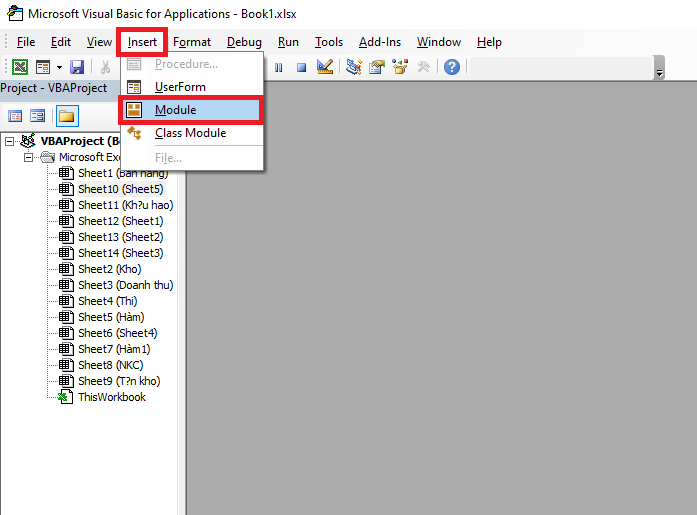Select Sheet2 (Kho) in project tree
This screenshot has height=515, width=697.
click(110, 269)
